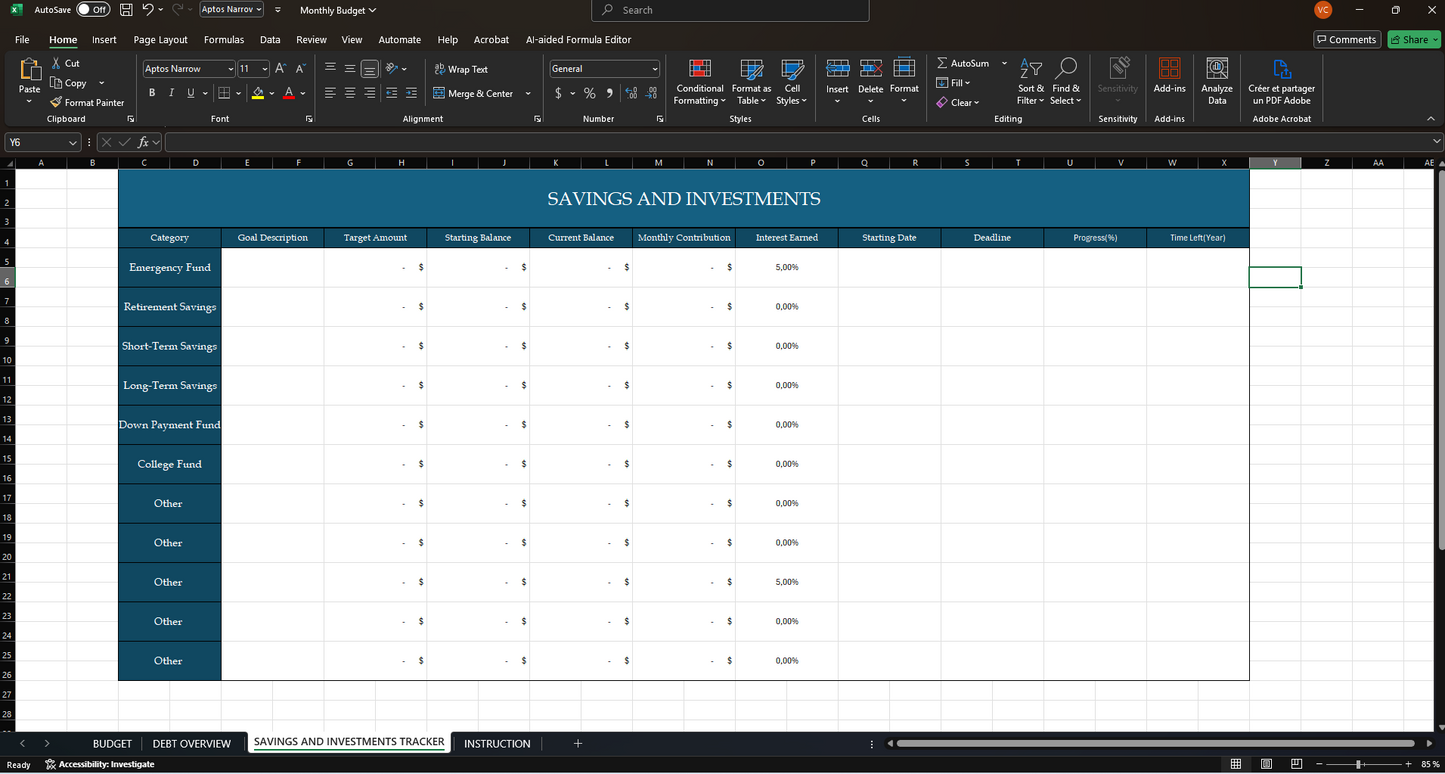This screenshot has width=1445, height=774.
Task: Open the Name Box dropdown for Y6
Action: point(72,143)
